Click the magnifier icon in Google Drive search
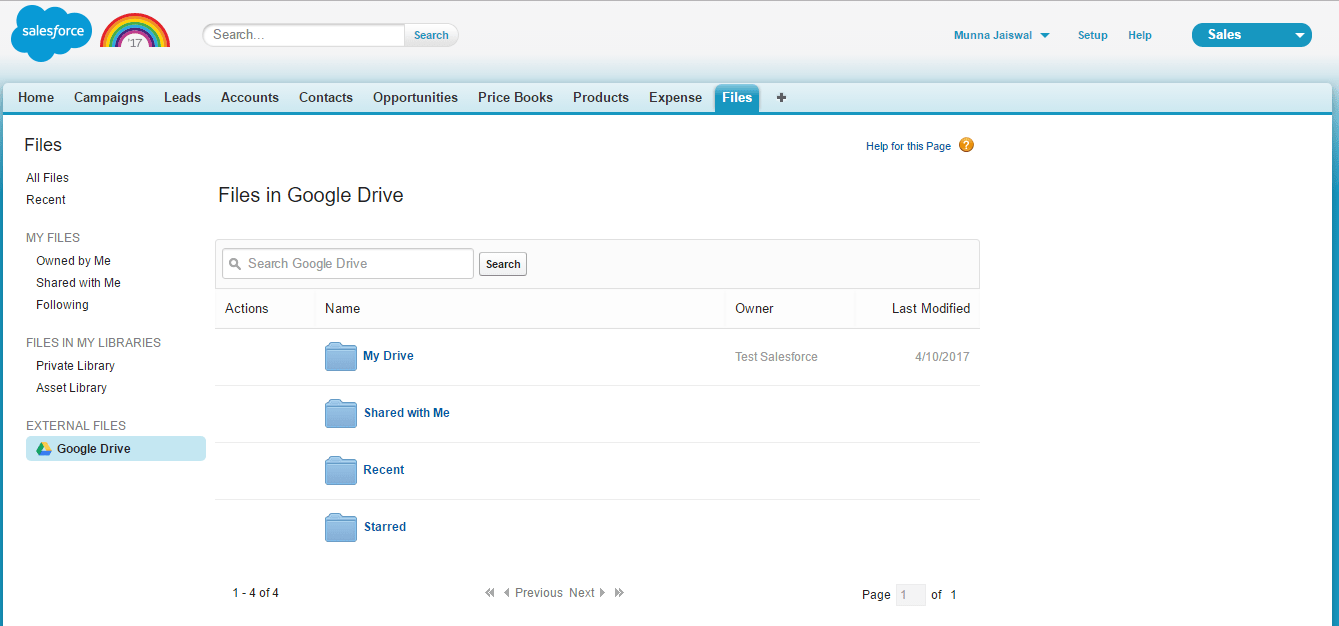Image resolution: width=1339 pixels, height=626 pixels. point(235,264)
